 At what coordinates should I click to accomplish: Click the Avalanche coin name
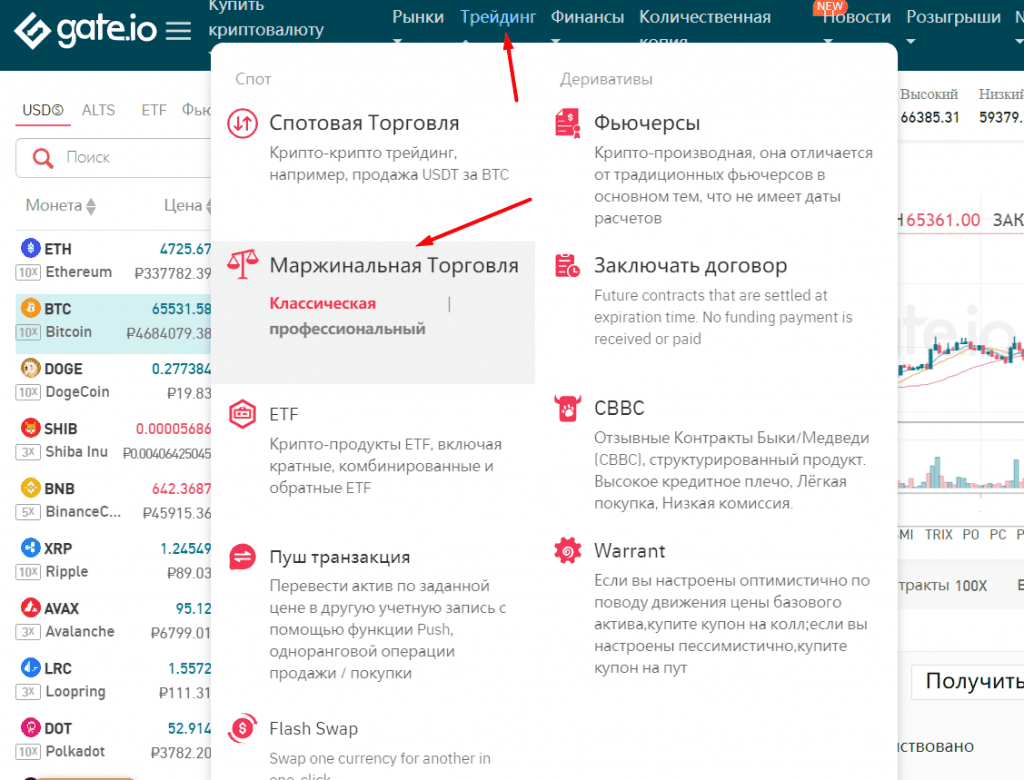click(x=80, y=632)
